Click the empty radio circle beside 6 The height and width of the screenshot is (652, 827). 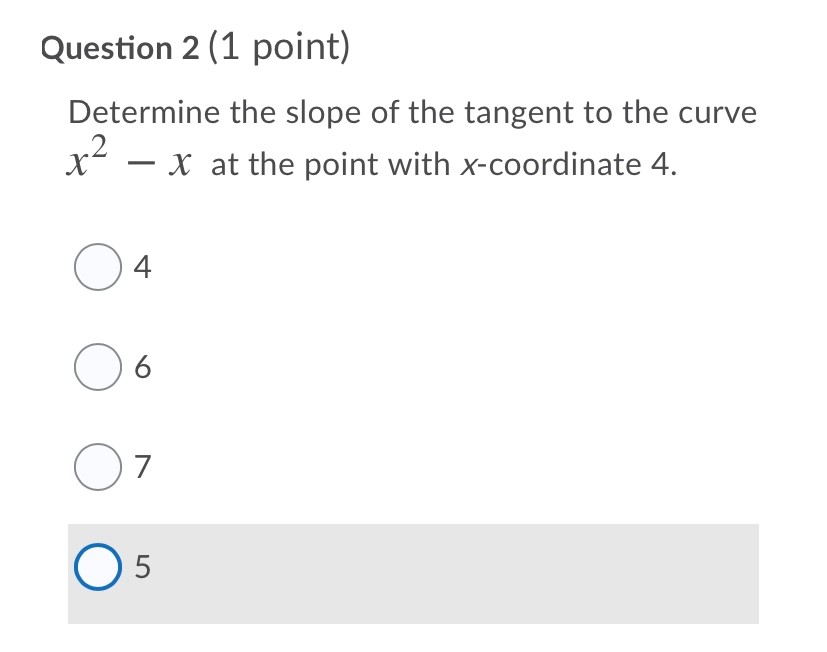[97, 368]
